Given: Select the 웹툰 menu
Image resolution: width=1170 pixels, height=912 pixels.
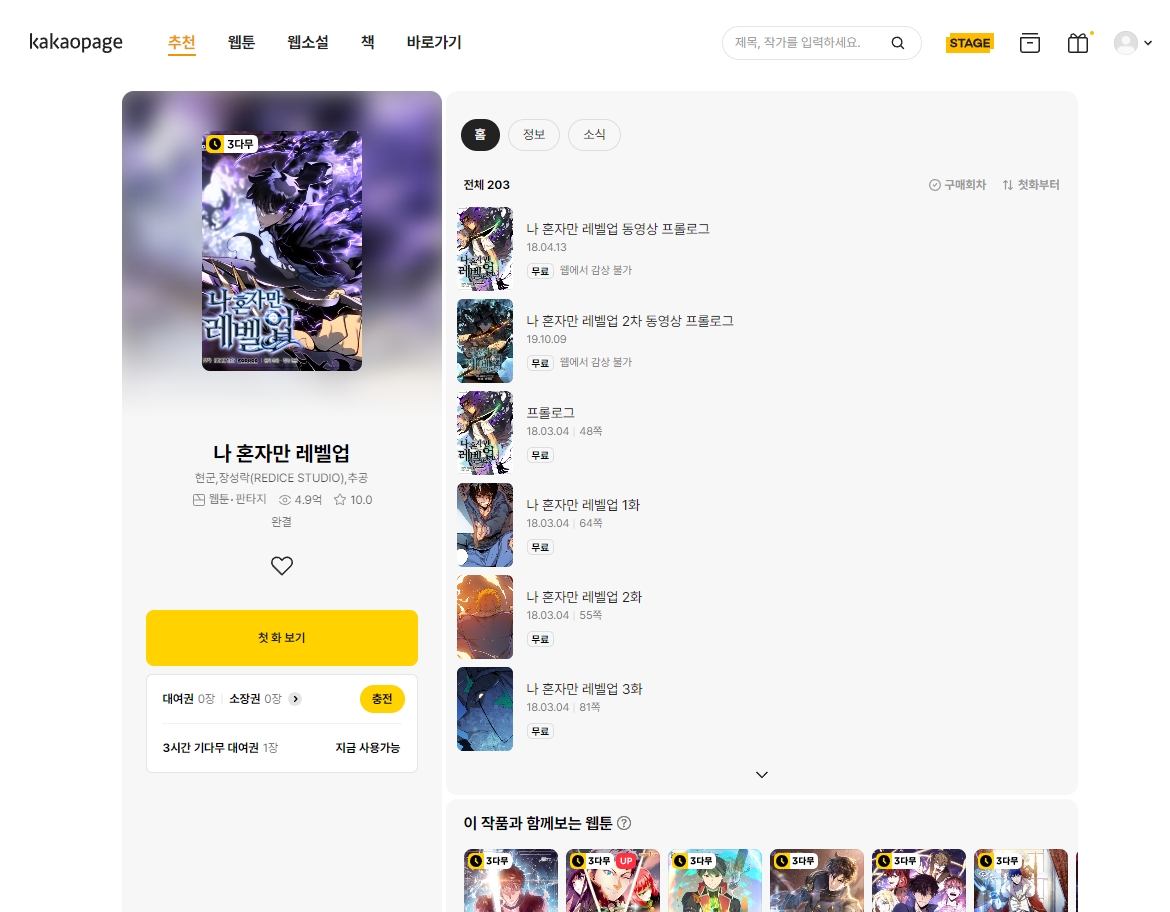Looking at the screenshot, I should (241, 43).
